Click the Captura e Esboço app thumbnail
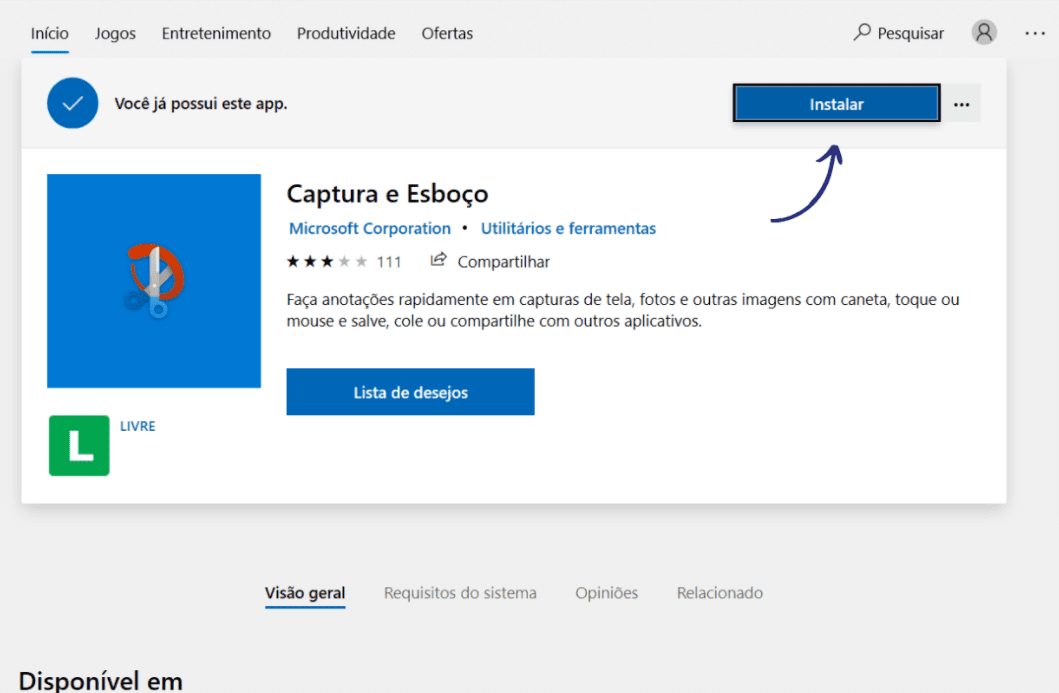The height and width of the screenshot is (693, 1059). 154,281
